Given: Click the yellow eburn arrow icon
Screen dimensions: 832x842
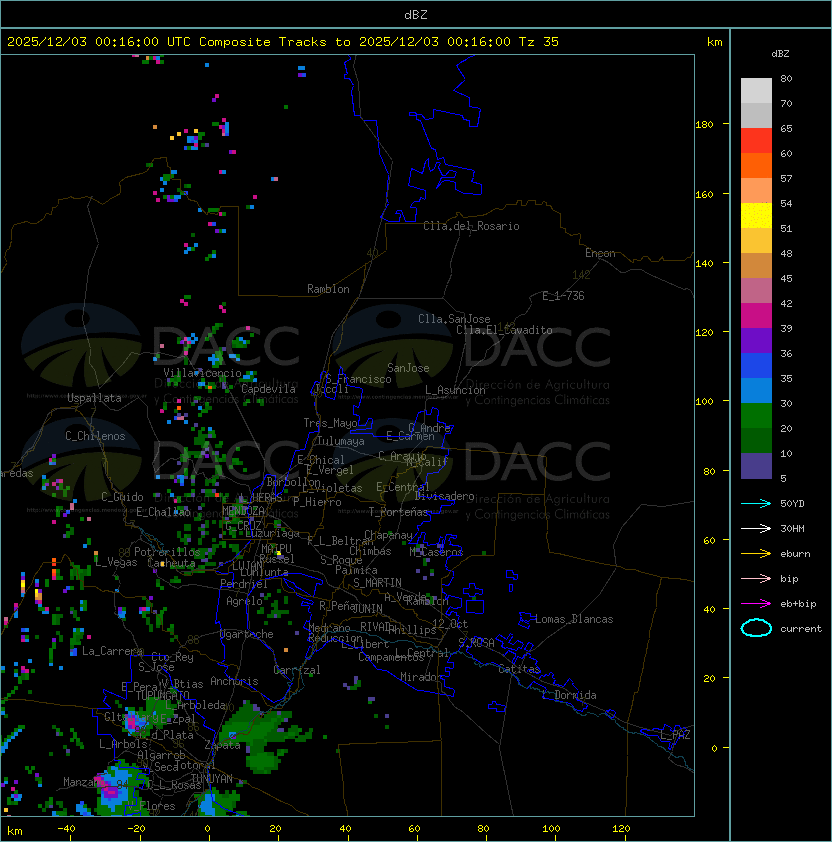Looking at the screenshot, I should [x=756, y=553].
